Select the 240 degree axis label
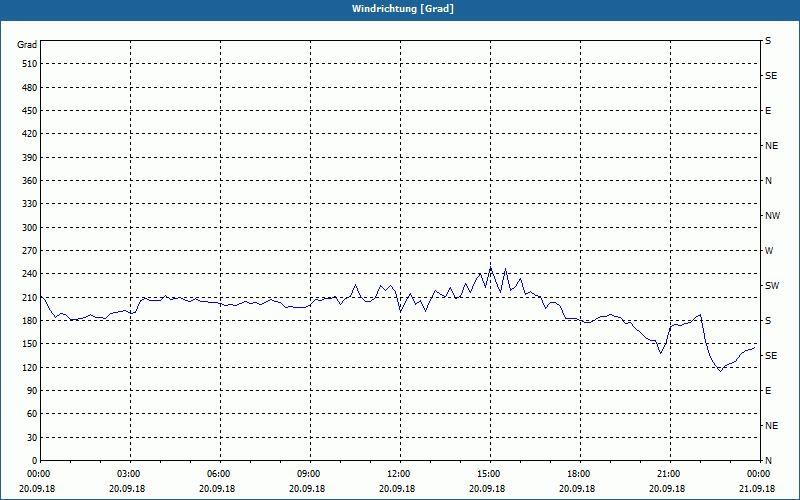Viewport: 800px width, 500px height. (x=30, y=274)
